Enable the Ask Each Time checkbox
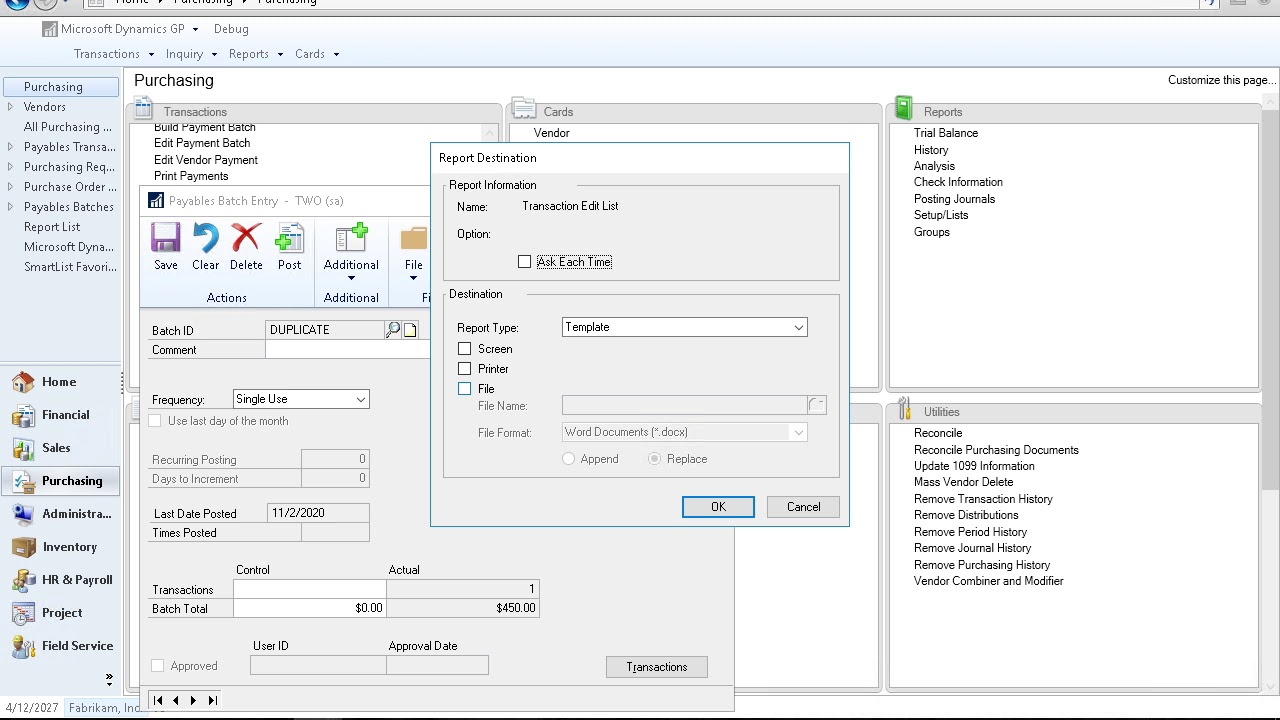This screenshot has width=1280, height=720. click(x=524, y=262)
